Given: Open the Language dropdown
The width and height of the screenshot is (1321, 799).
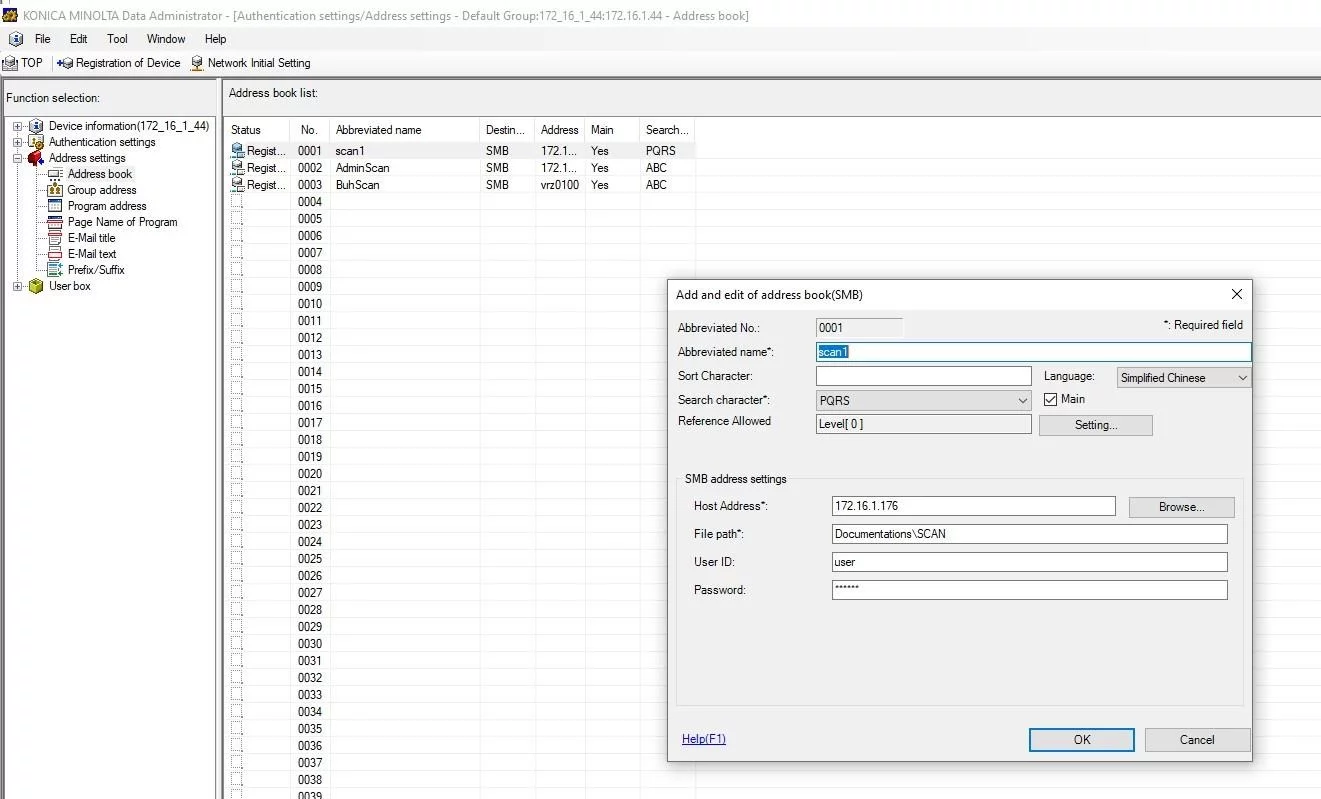Looking at the screenshot, I should [x=1184, y=378].
